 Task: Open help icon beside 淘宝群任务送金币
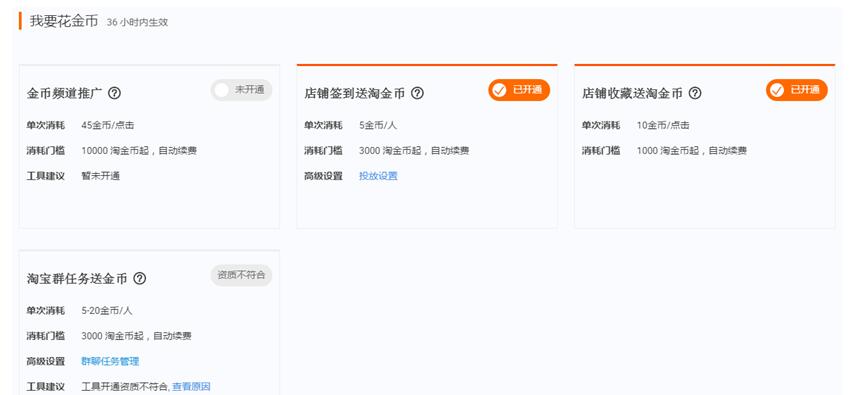[x=140, y=278]
